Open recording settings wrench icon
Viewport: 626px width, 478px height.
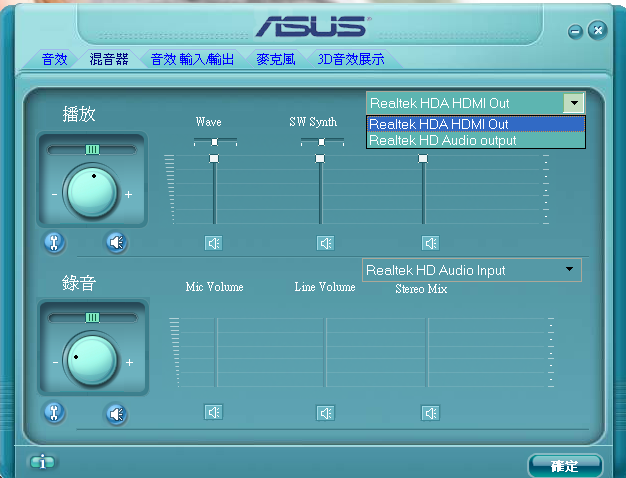54,413
